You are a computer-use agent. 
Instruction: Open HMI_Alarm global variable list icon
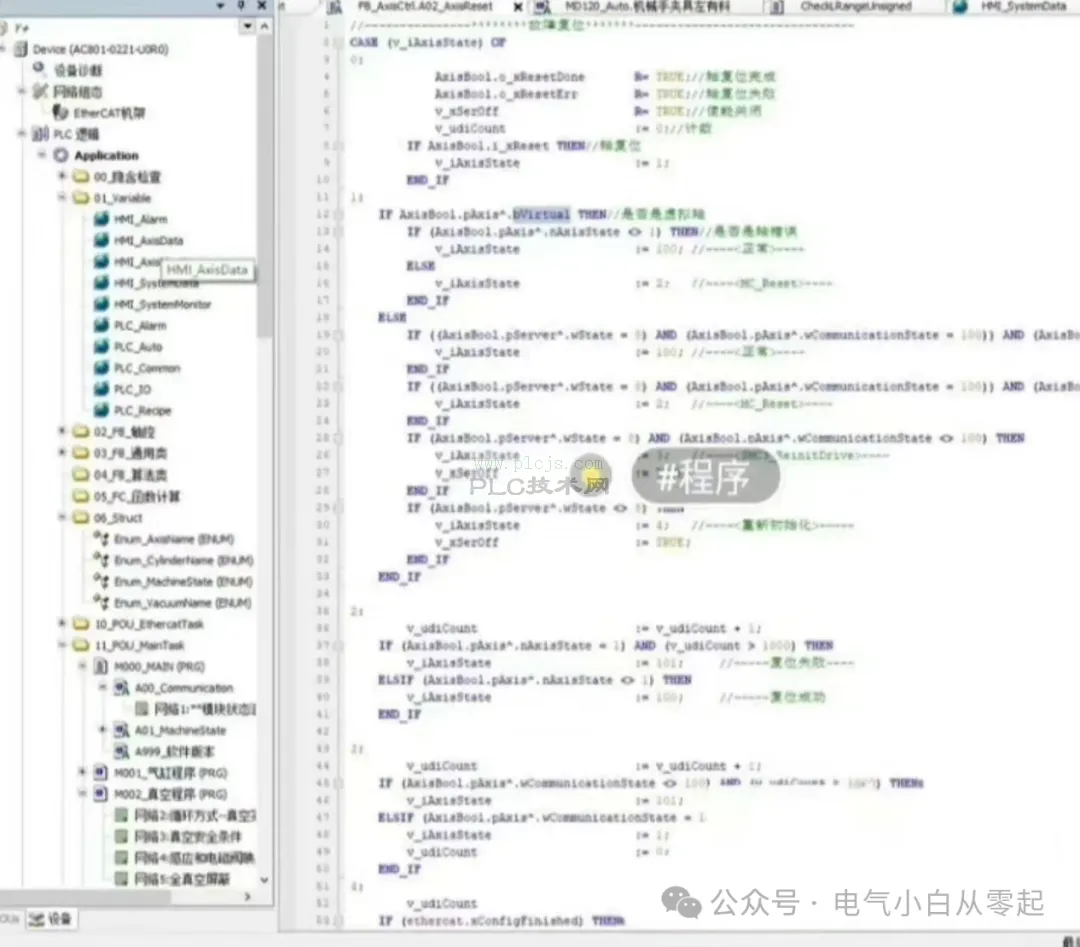101,219
